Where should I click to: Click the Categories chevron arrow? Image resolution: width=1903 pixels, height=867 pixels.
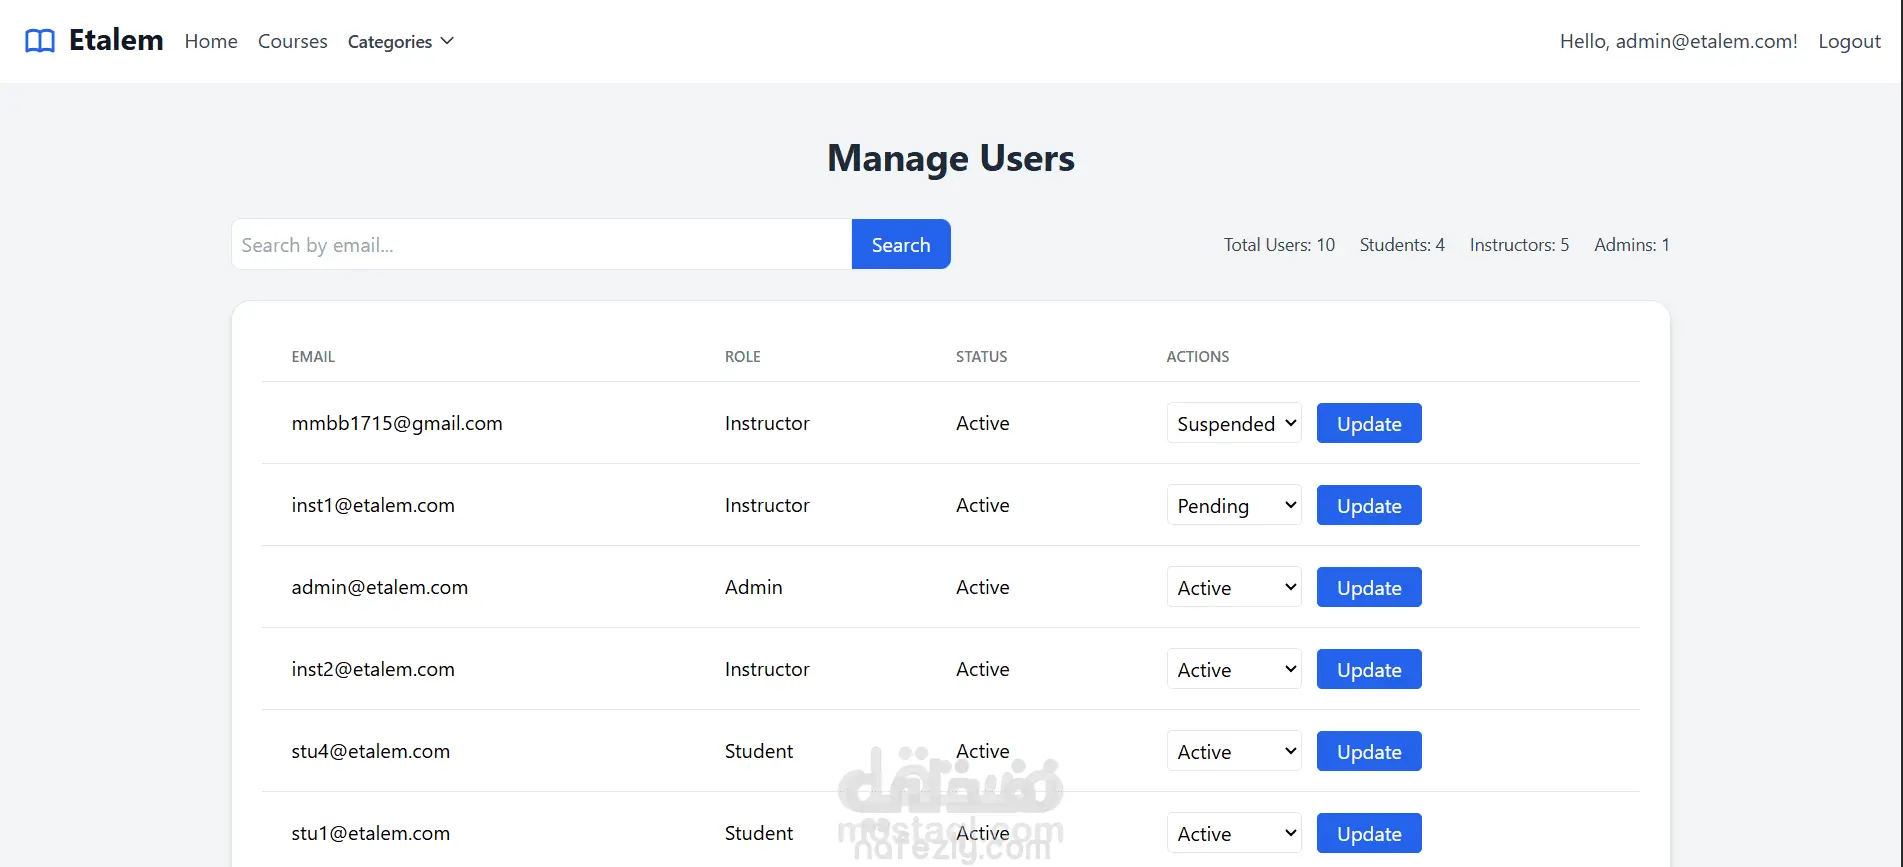[447, 41]
